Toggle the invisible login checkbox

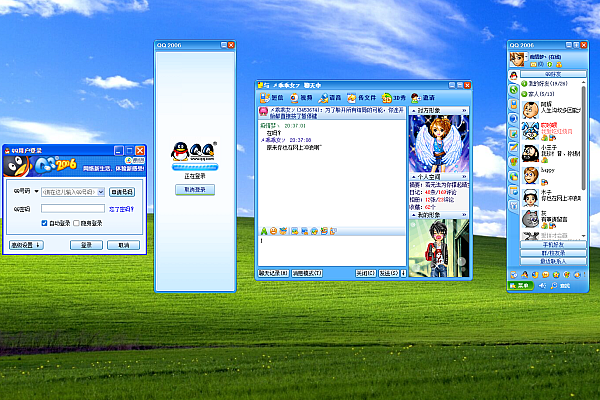point(76,223)
